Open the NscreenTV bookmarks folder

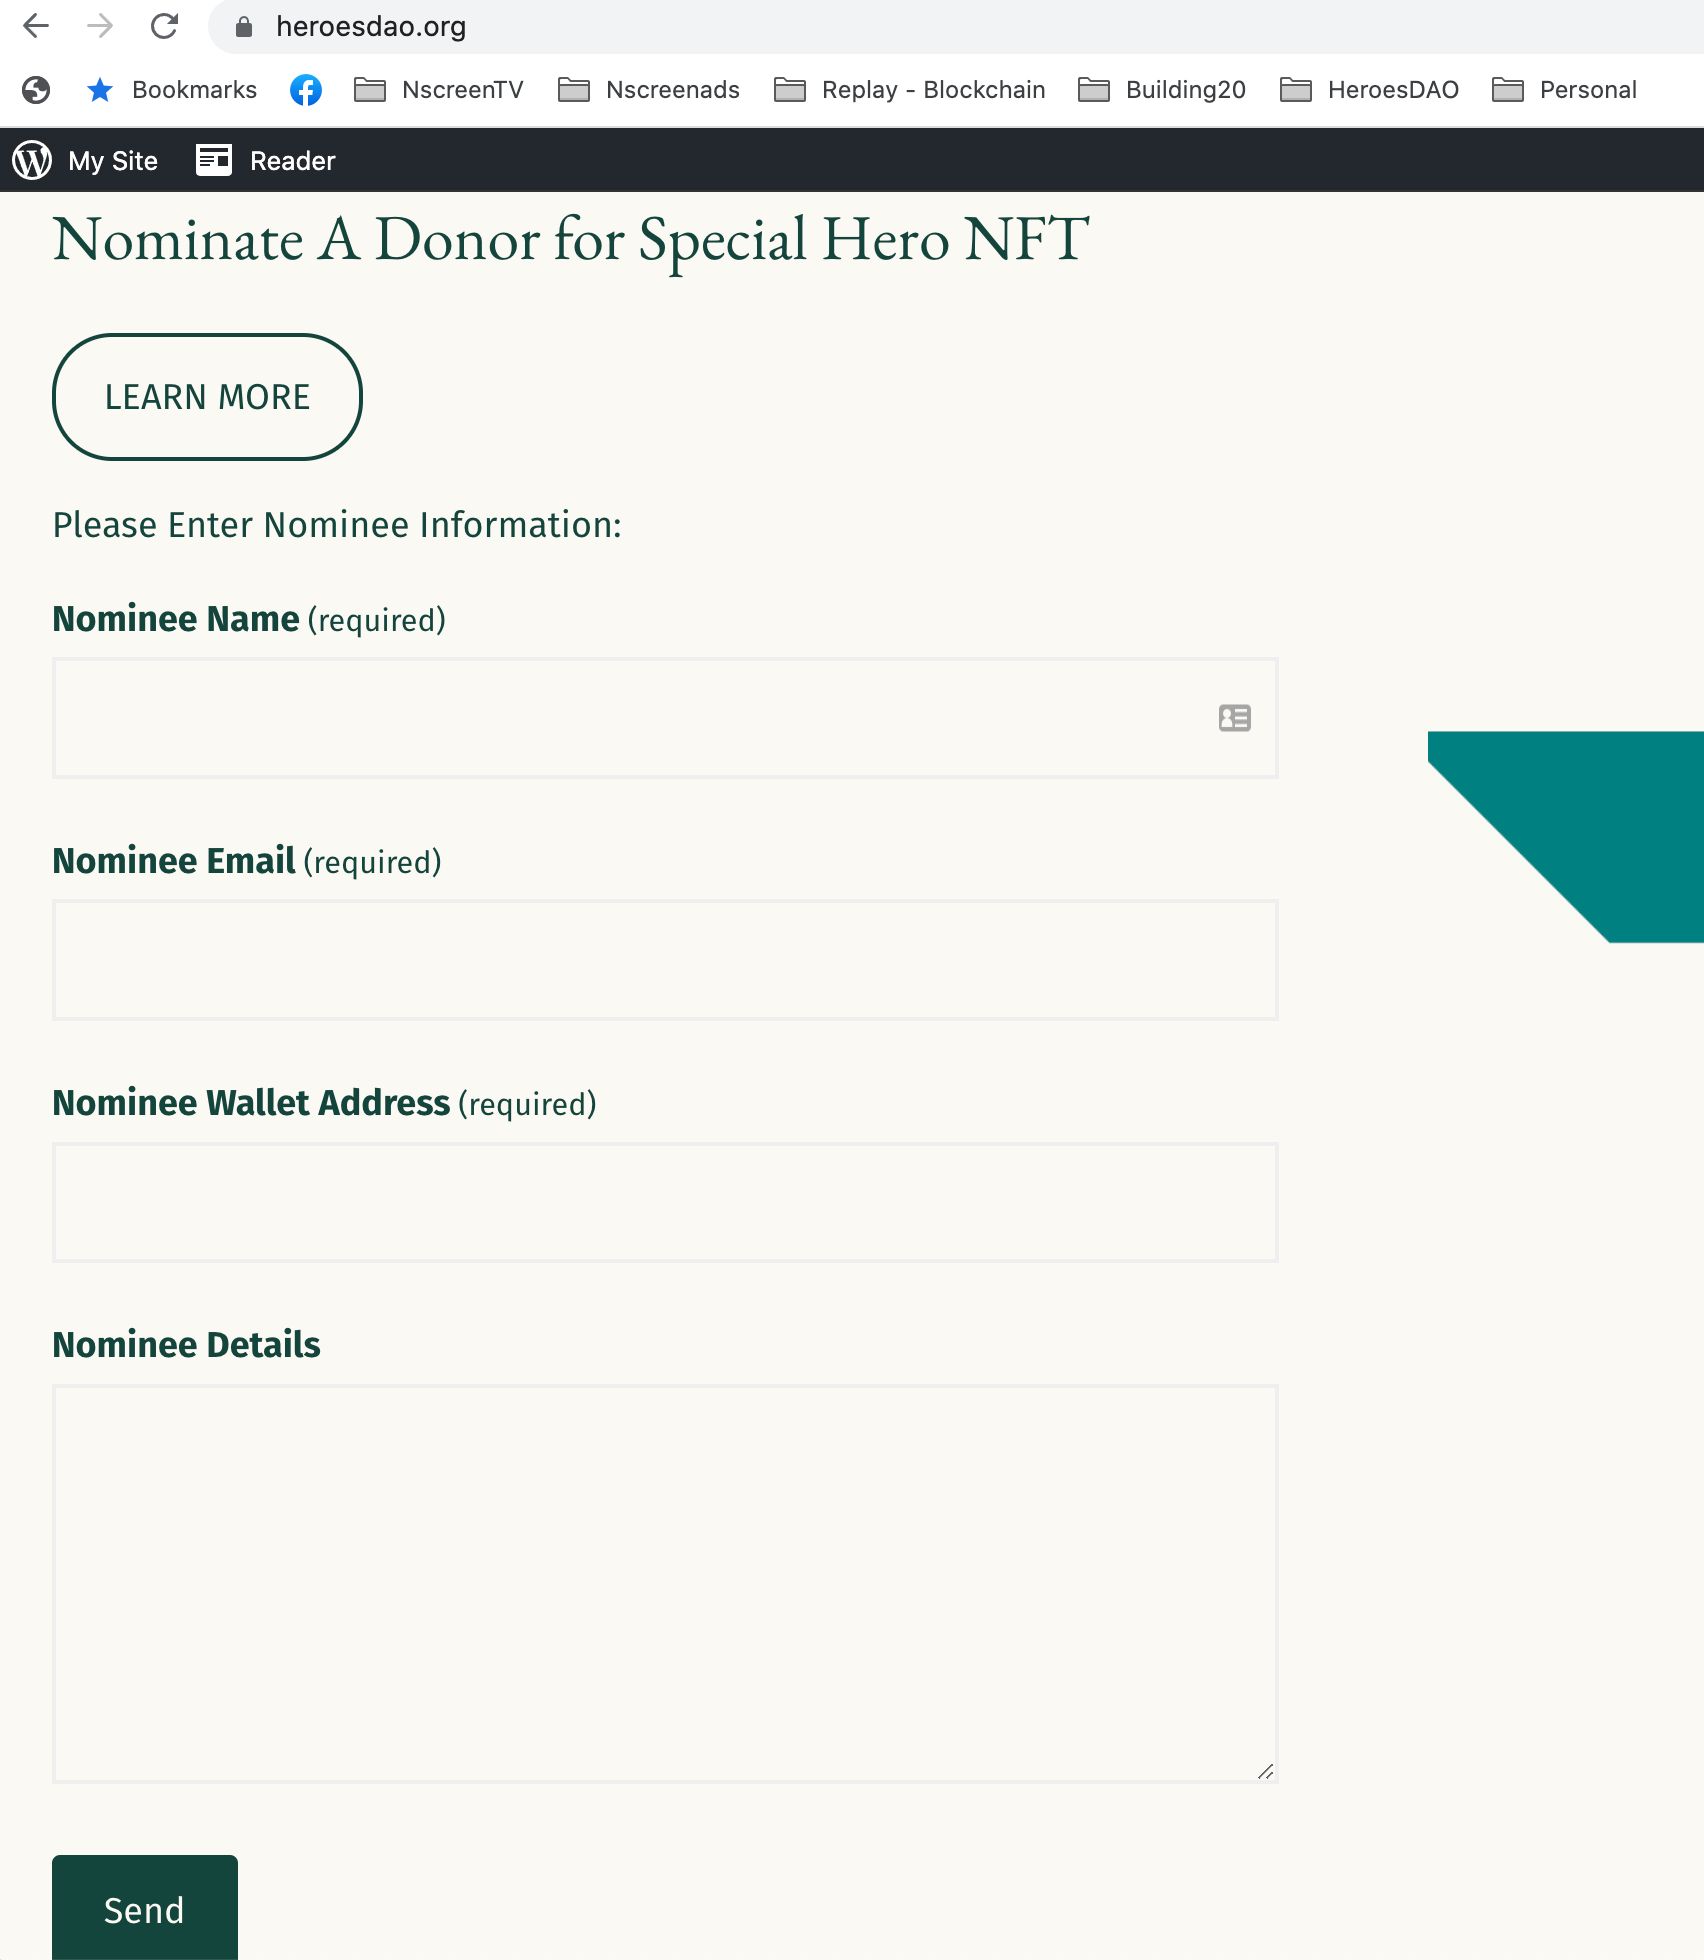tap(439, 90)
